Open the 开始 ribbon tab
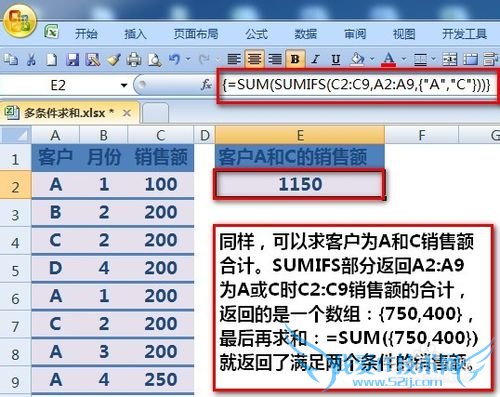 (86, 34)
